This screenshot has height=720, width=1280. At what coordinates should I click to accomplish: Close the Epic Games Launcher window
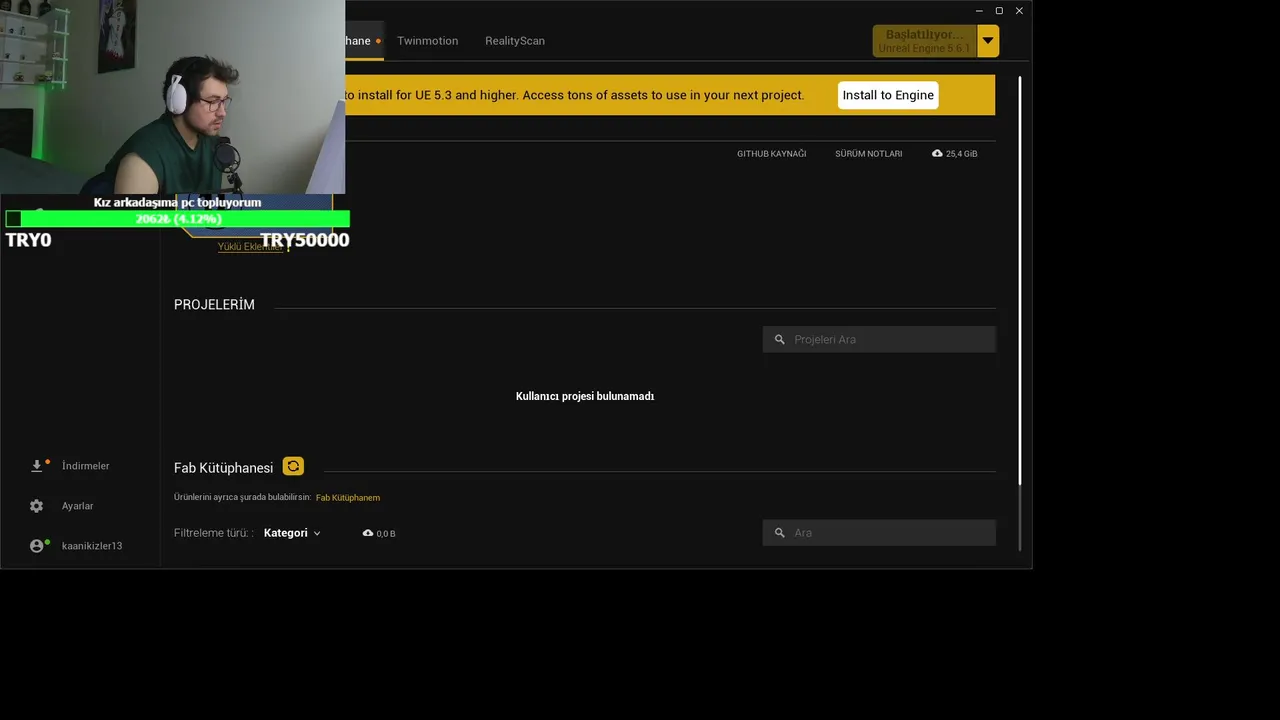1019,11
